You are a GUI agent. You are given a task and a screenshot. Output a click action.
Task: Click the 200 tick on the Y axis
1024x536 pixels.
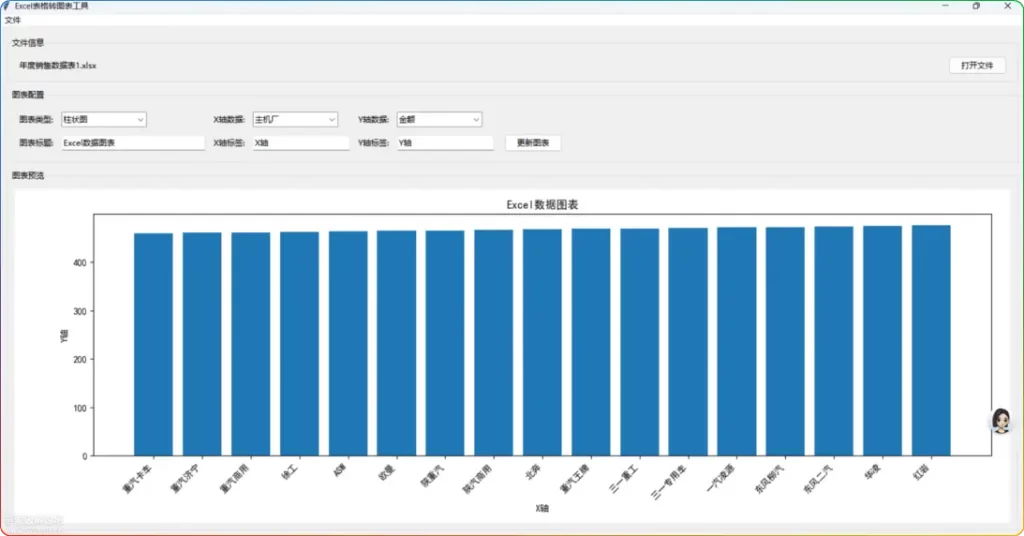[x=80, y=360]
